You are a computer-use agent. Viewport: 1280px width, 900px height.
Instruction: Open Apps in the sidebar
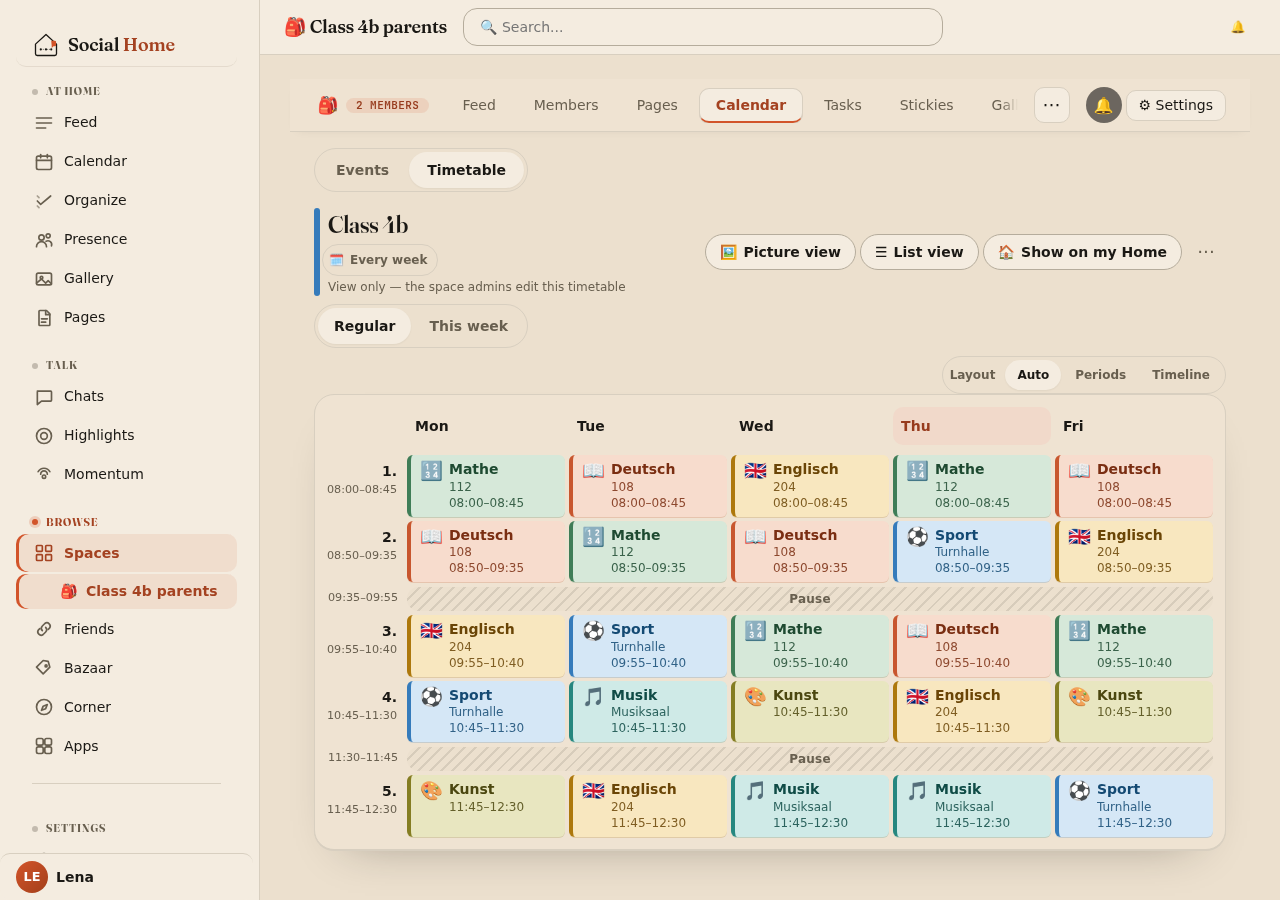[126, 746]
